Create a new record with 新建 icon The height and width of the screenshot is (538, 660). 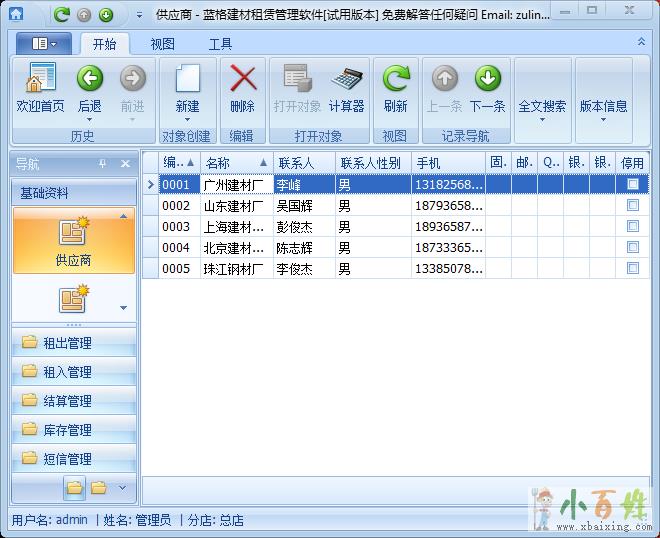point(187,80)
